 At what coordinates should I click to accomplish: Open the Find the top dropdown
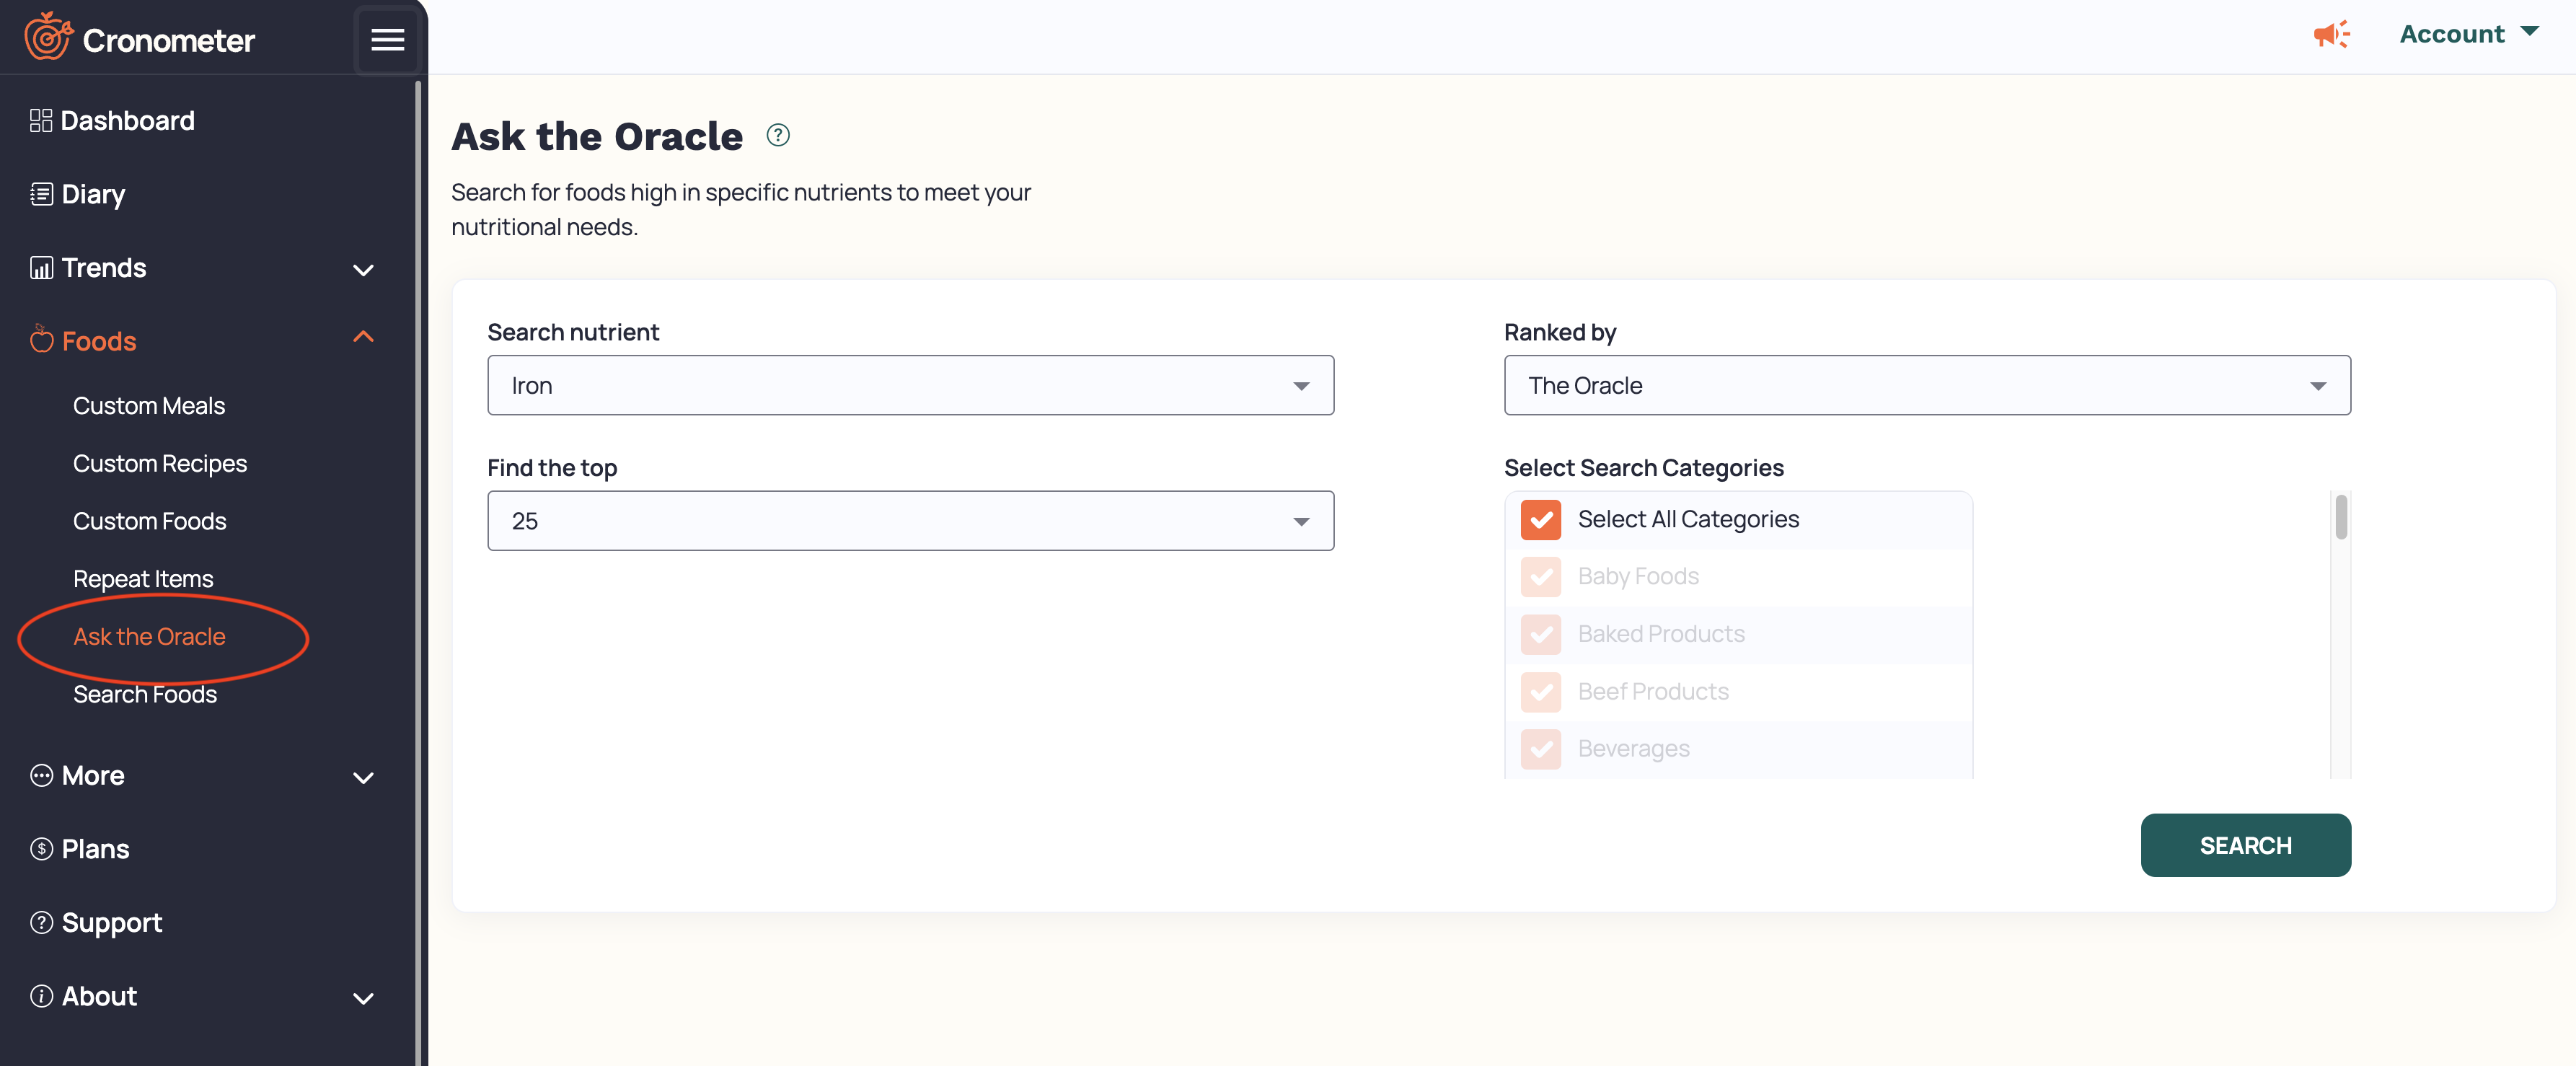pos(910,521)
